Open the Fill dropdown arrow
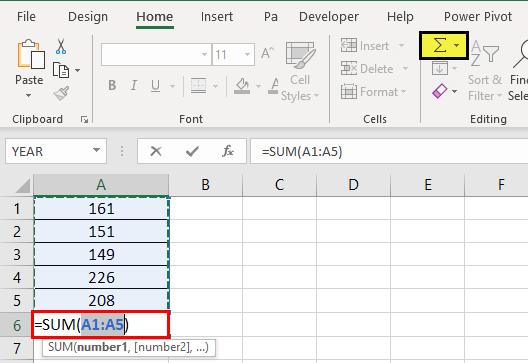Viewport: 528px width, 363px height. [454, 69]
